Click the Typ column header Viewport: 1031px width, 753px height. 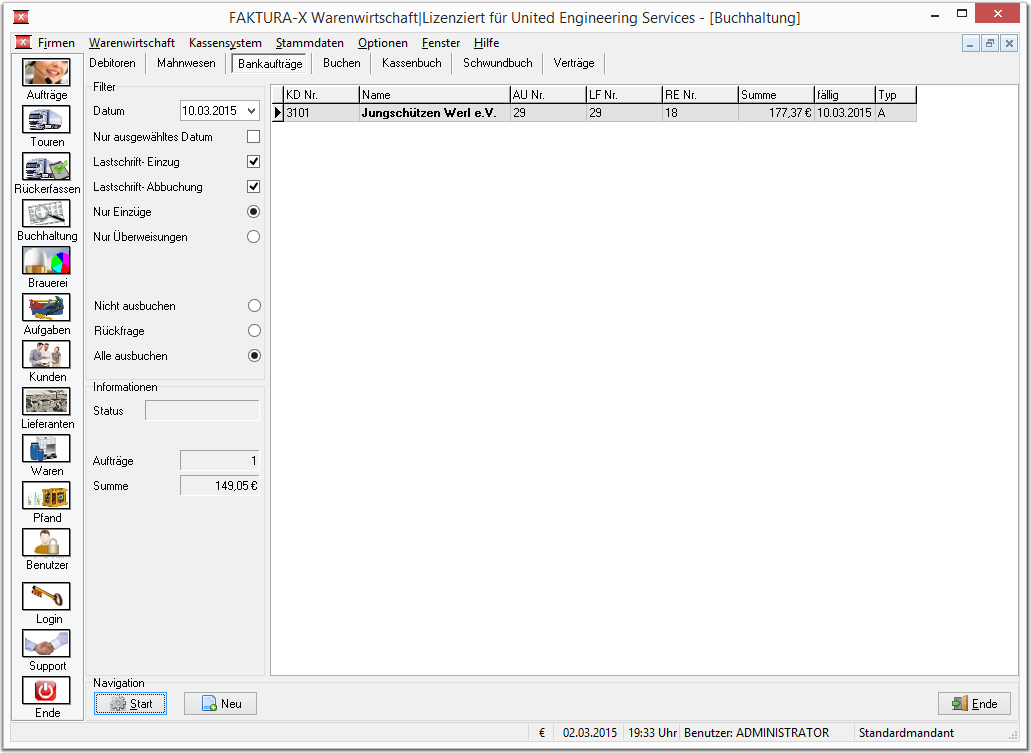pos(896,95)
